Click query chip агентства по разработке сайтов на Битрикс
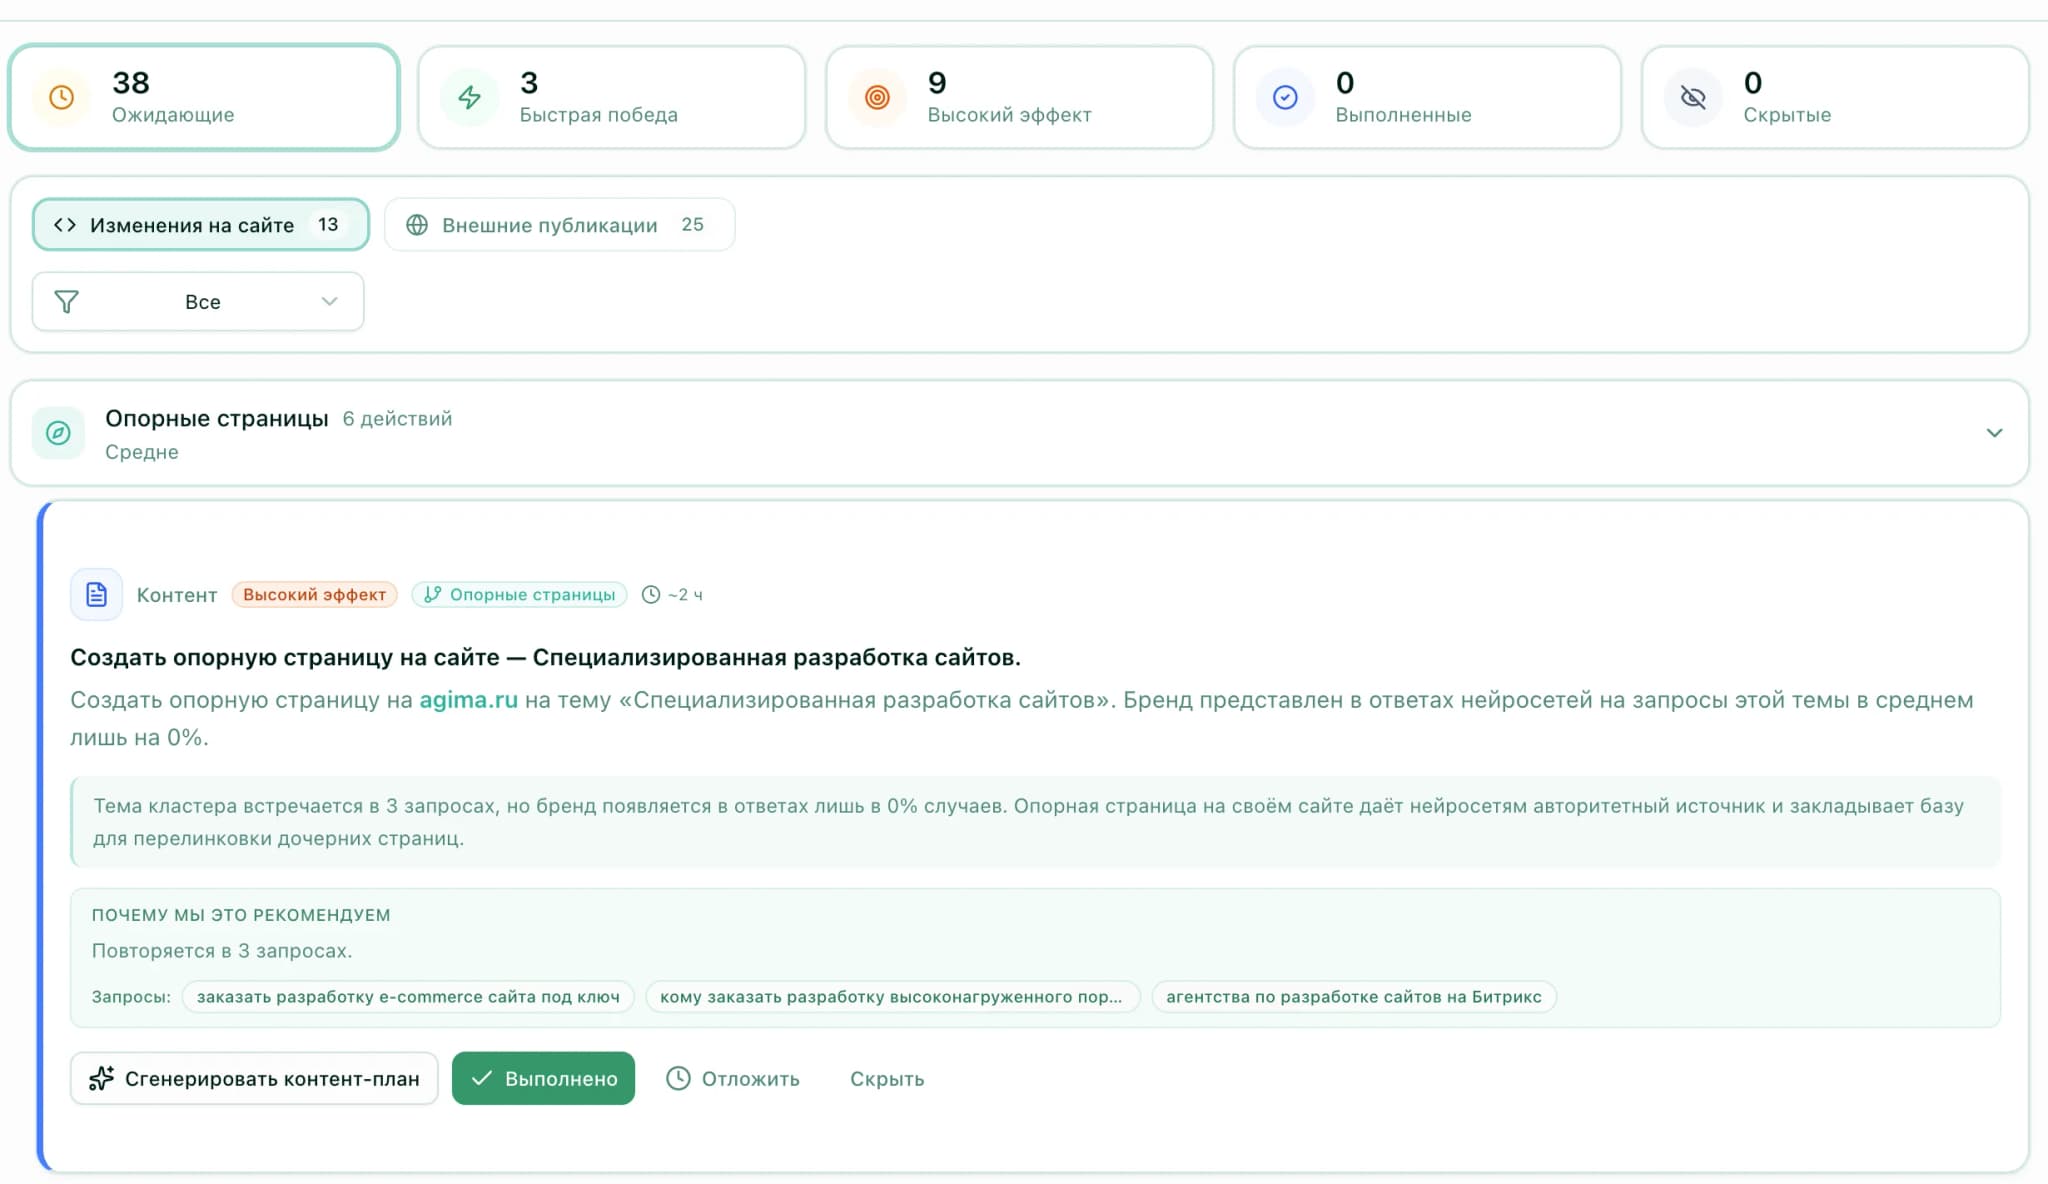Screen dimensions: 2048x1184 (x=1353, y=996)
